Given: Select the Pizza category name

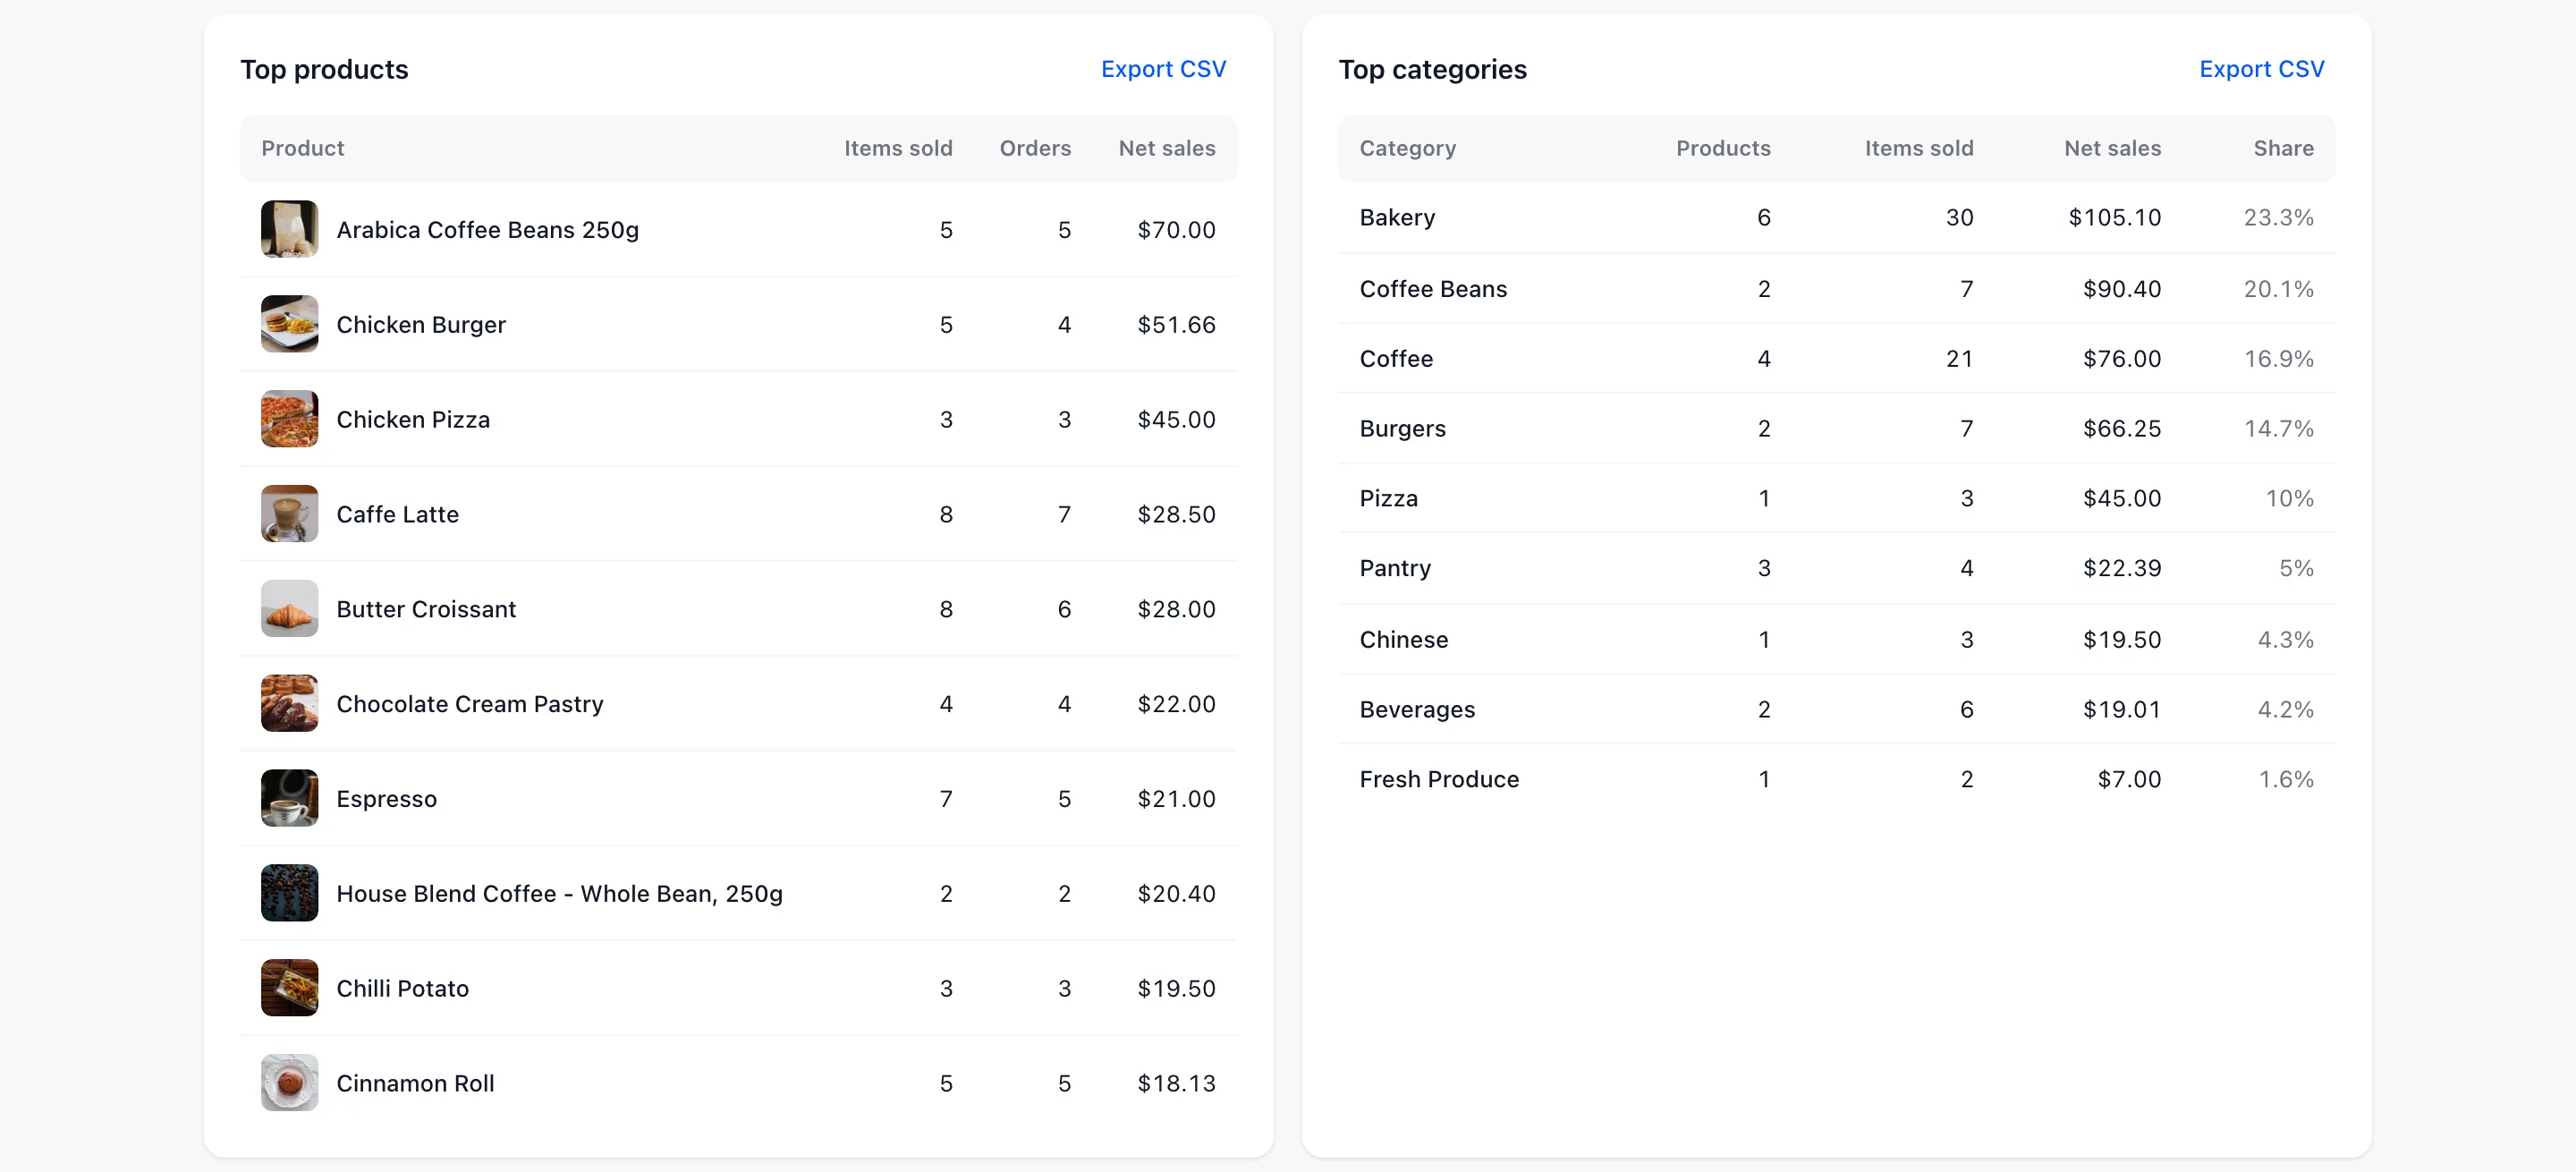Looking at the screenshot, I should click(x=1388, y=498).
